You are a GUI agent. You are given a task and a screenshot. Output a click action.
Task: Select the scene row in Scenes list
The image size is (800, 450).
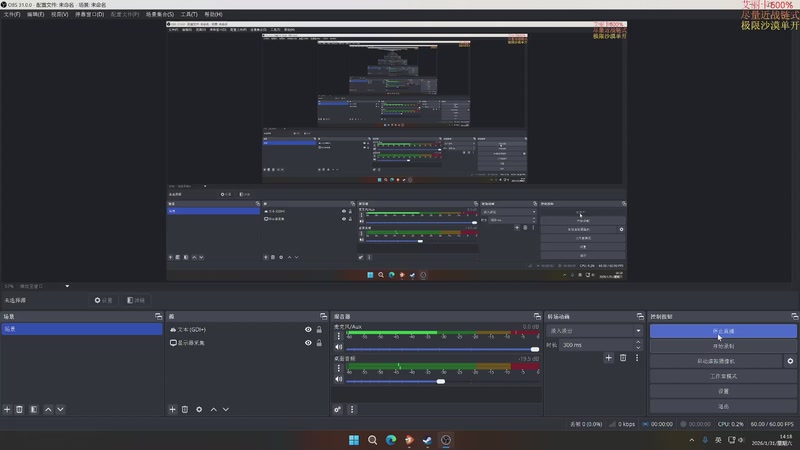(x=82, y=329)
